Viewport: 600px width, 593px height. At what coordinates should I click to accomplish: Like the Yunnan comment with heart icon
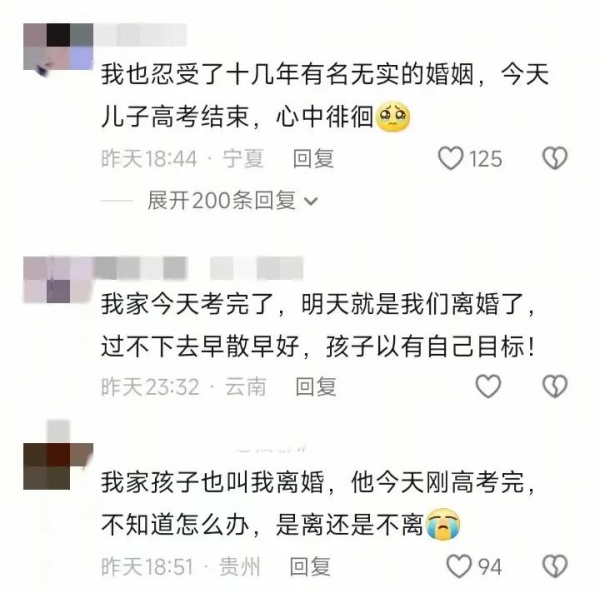488,386
